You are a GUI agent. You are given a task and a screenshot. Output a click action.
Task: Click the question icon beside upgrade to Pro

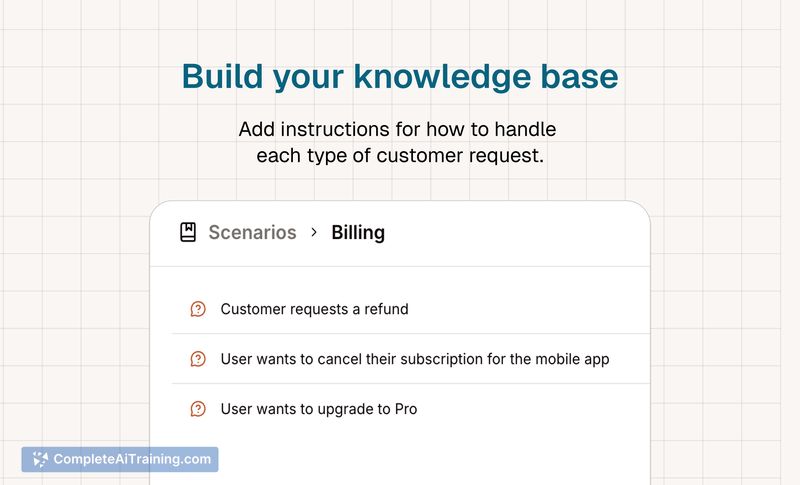coord(198,409)
